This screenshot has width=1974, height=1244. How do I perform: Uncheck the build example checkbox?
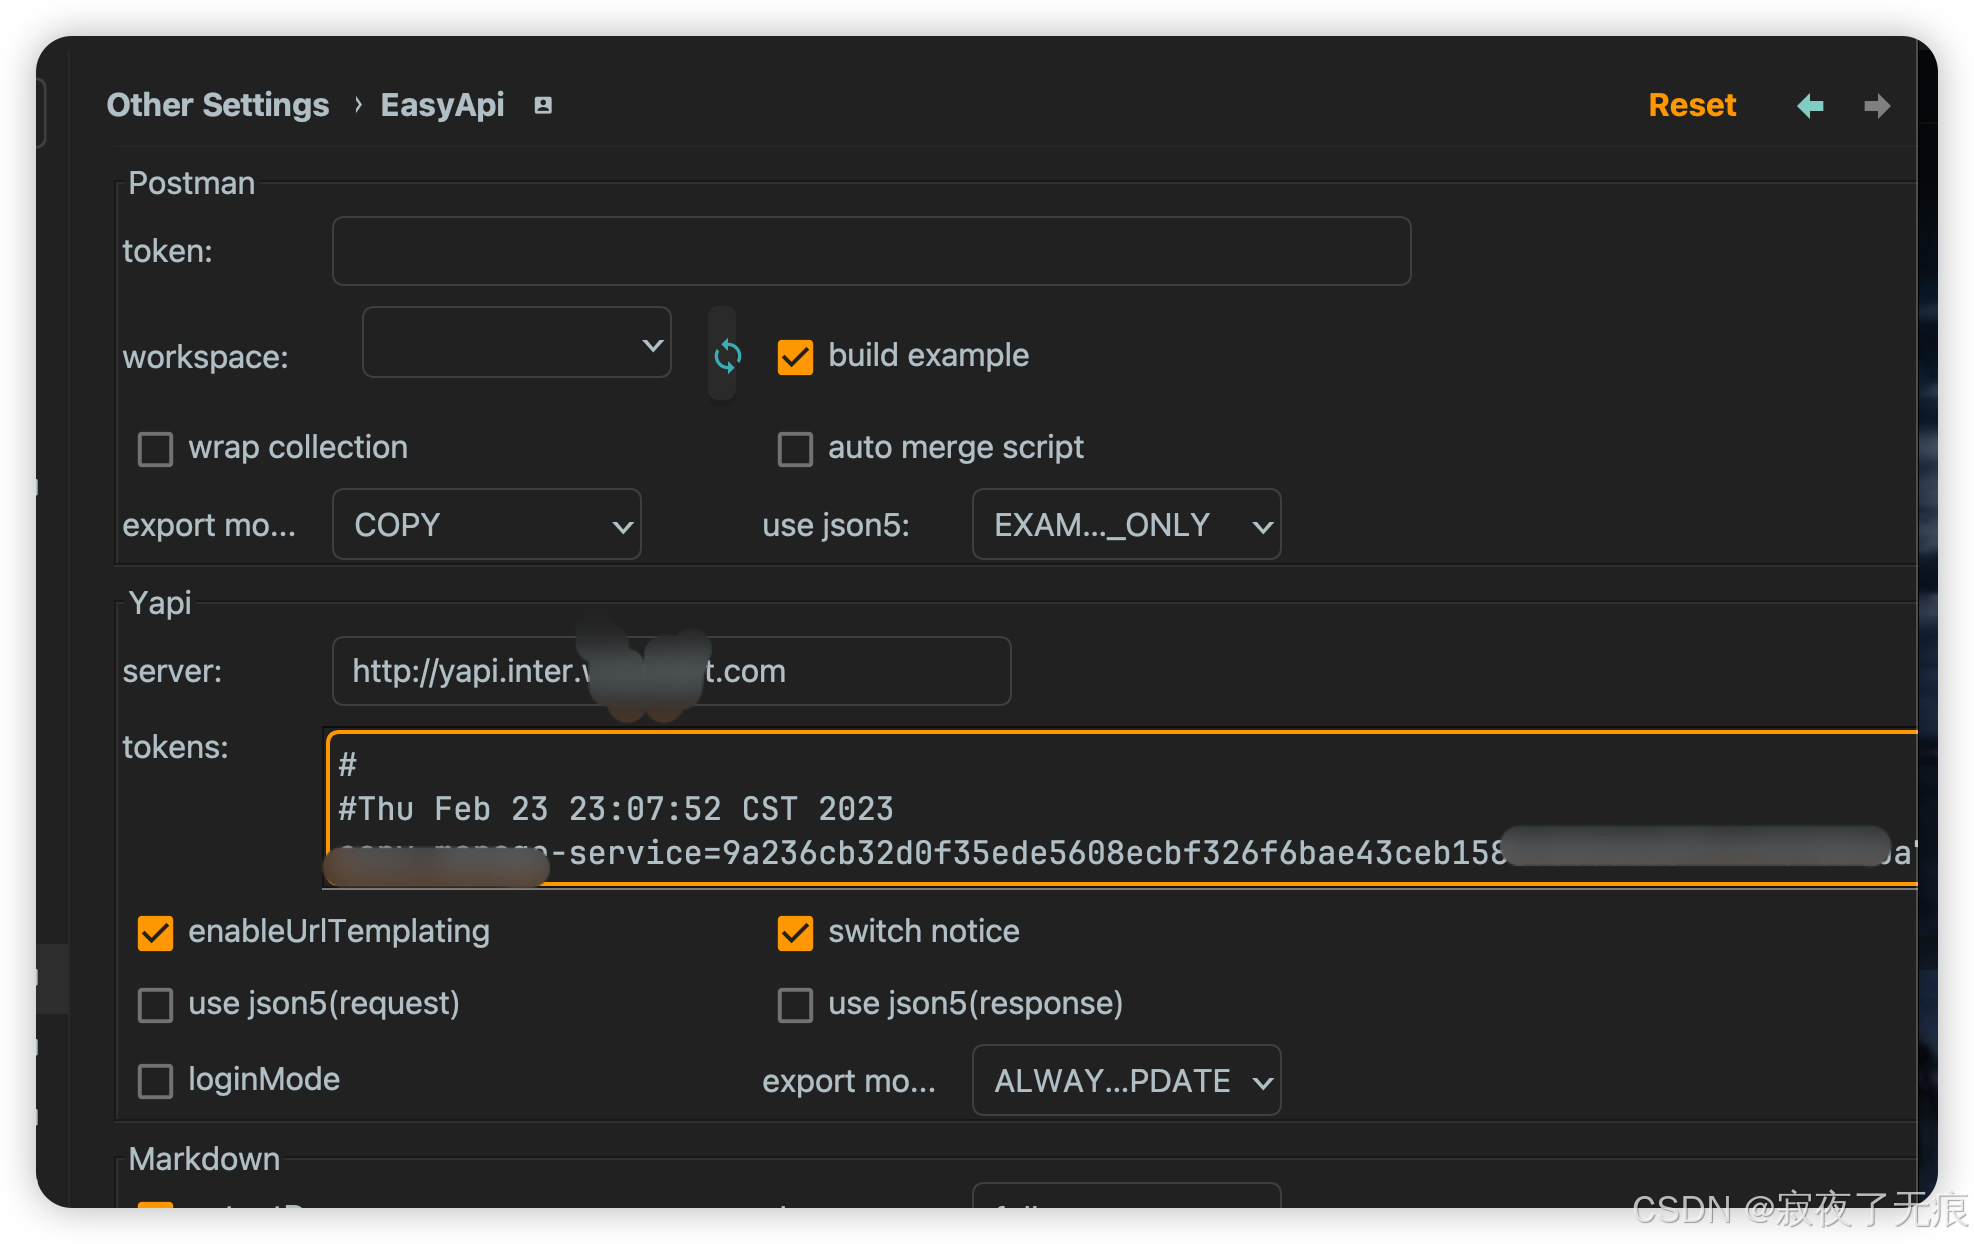tap(795, 357)
